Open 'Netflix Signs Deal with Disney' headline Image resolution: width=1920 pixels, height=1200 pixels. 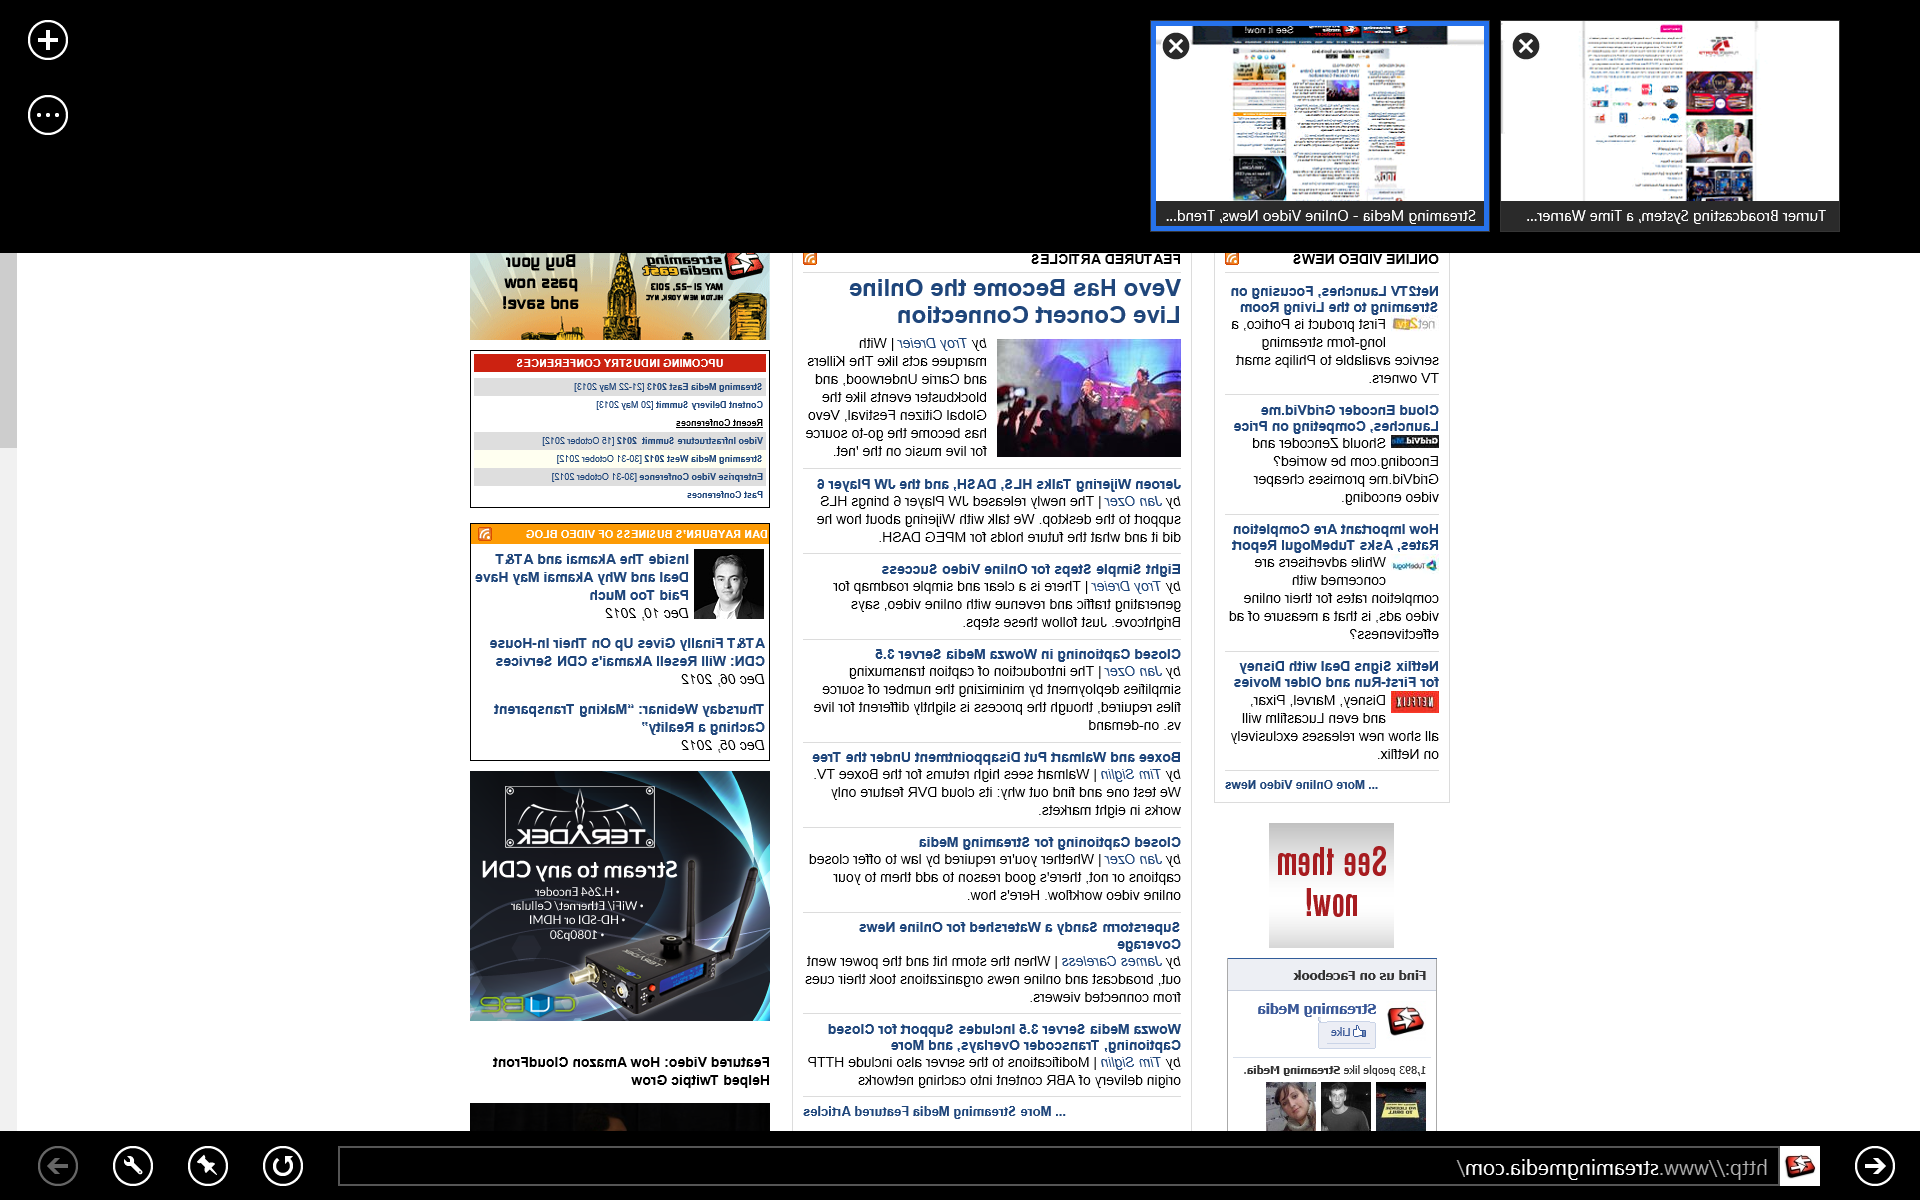1336,674
